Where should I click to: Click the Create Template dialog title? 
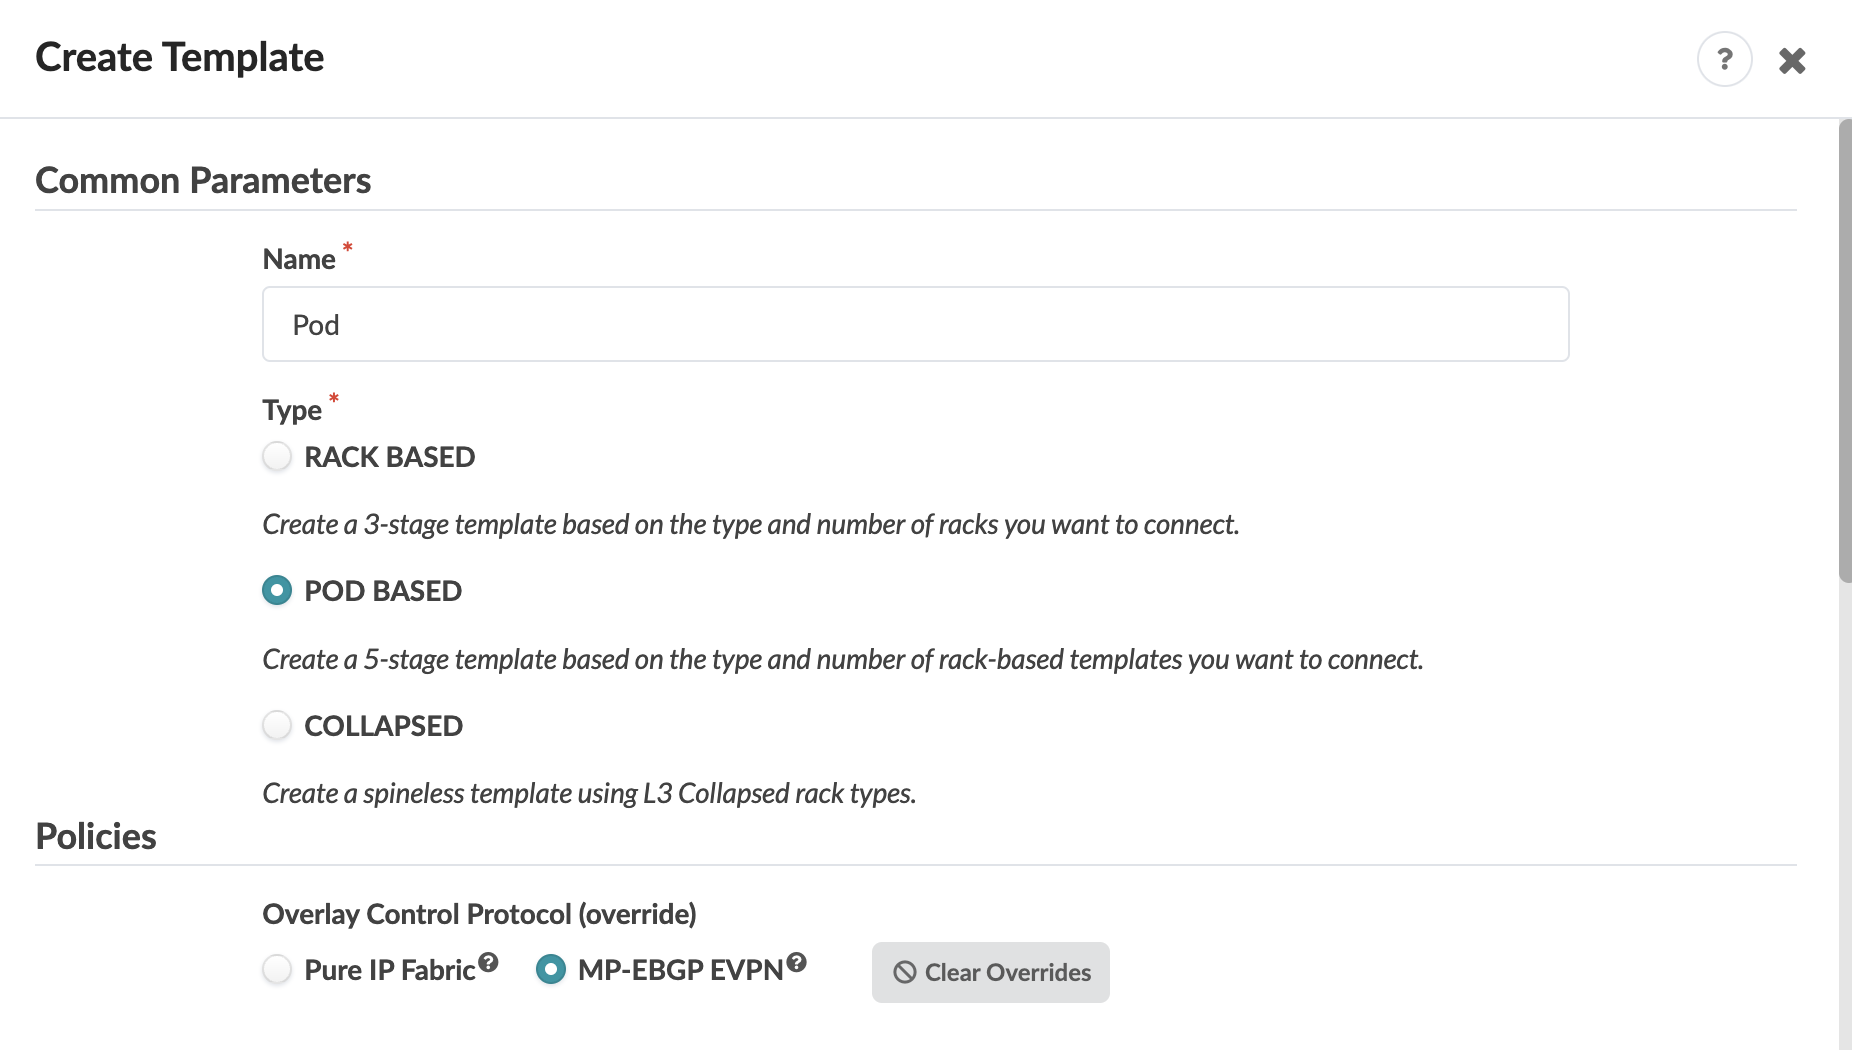(x=180, y=58)
